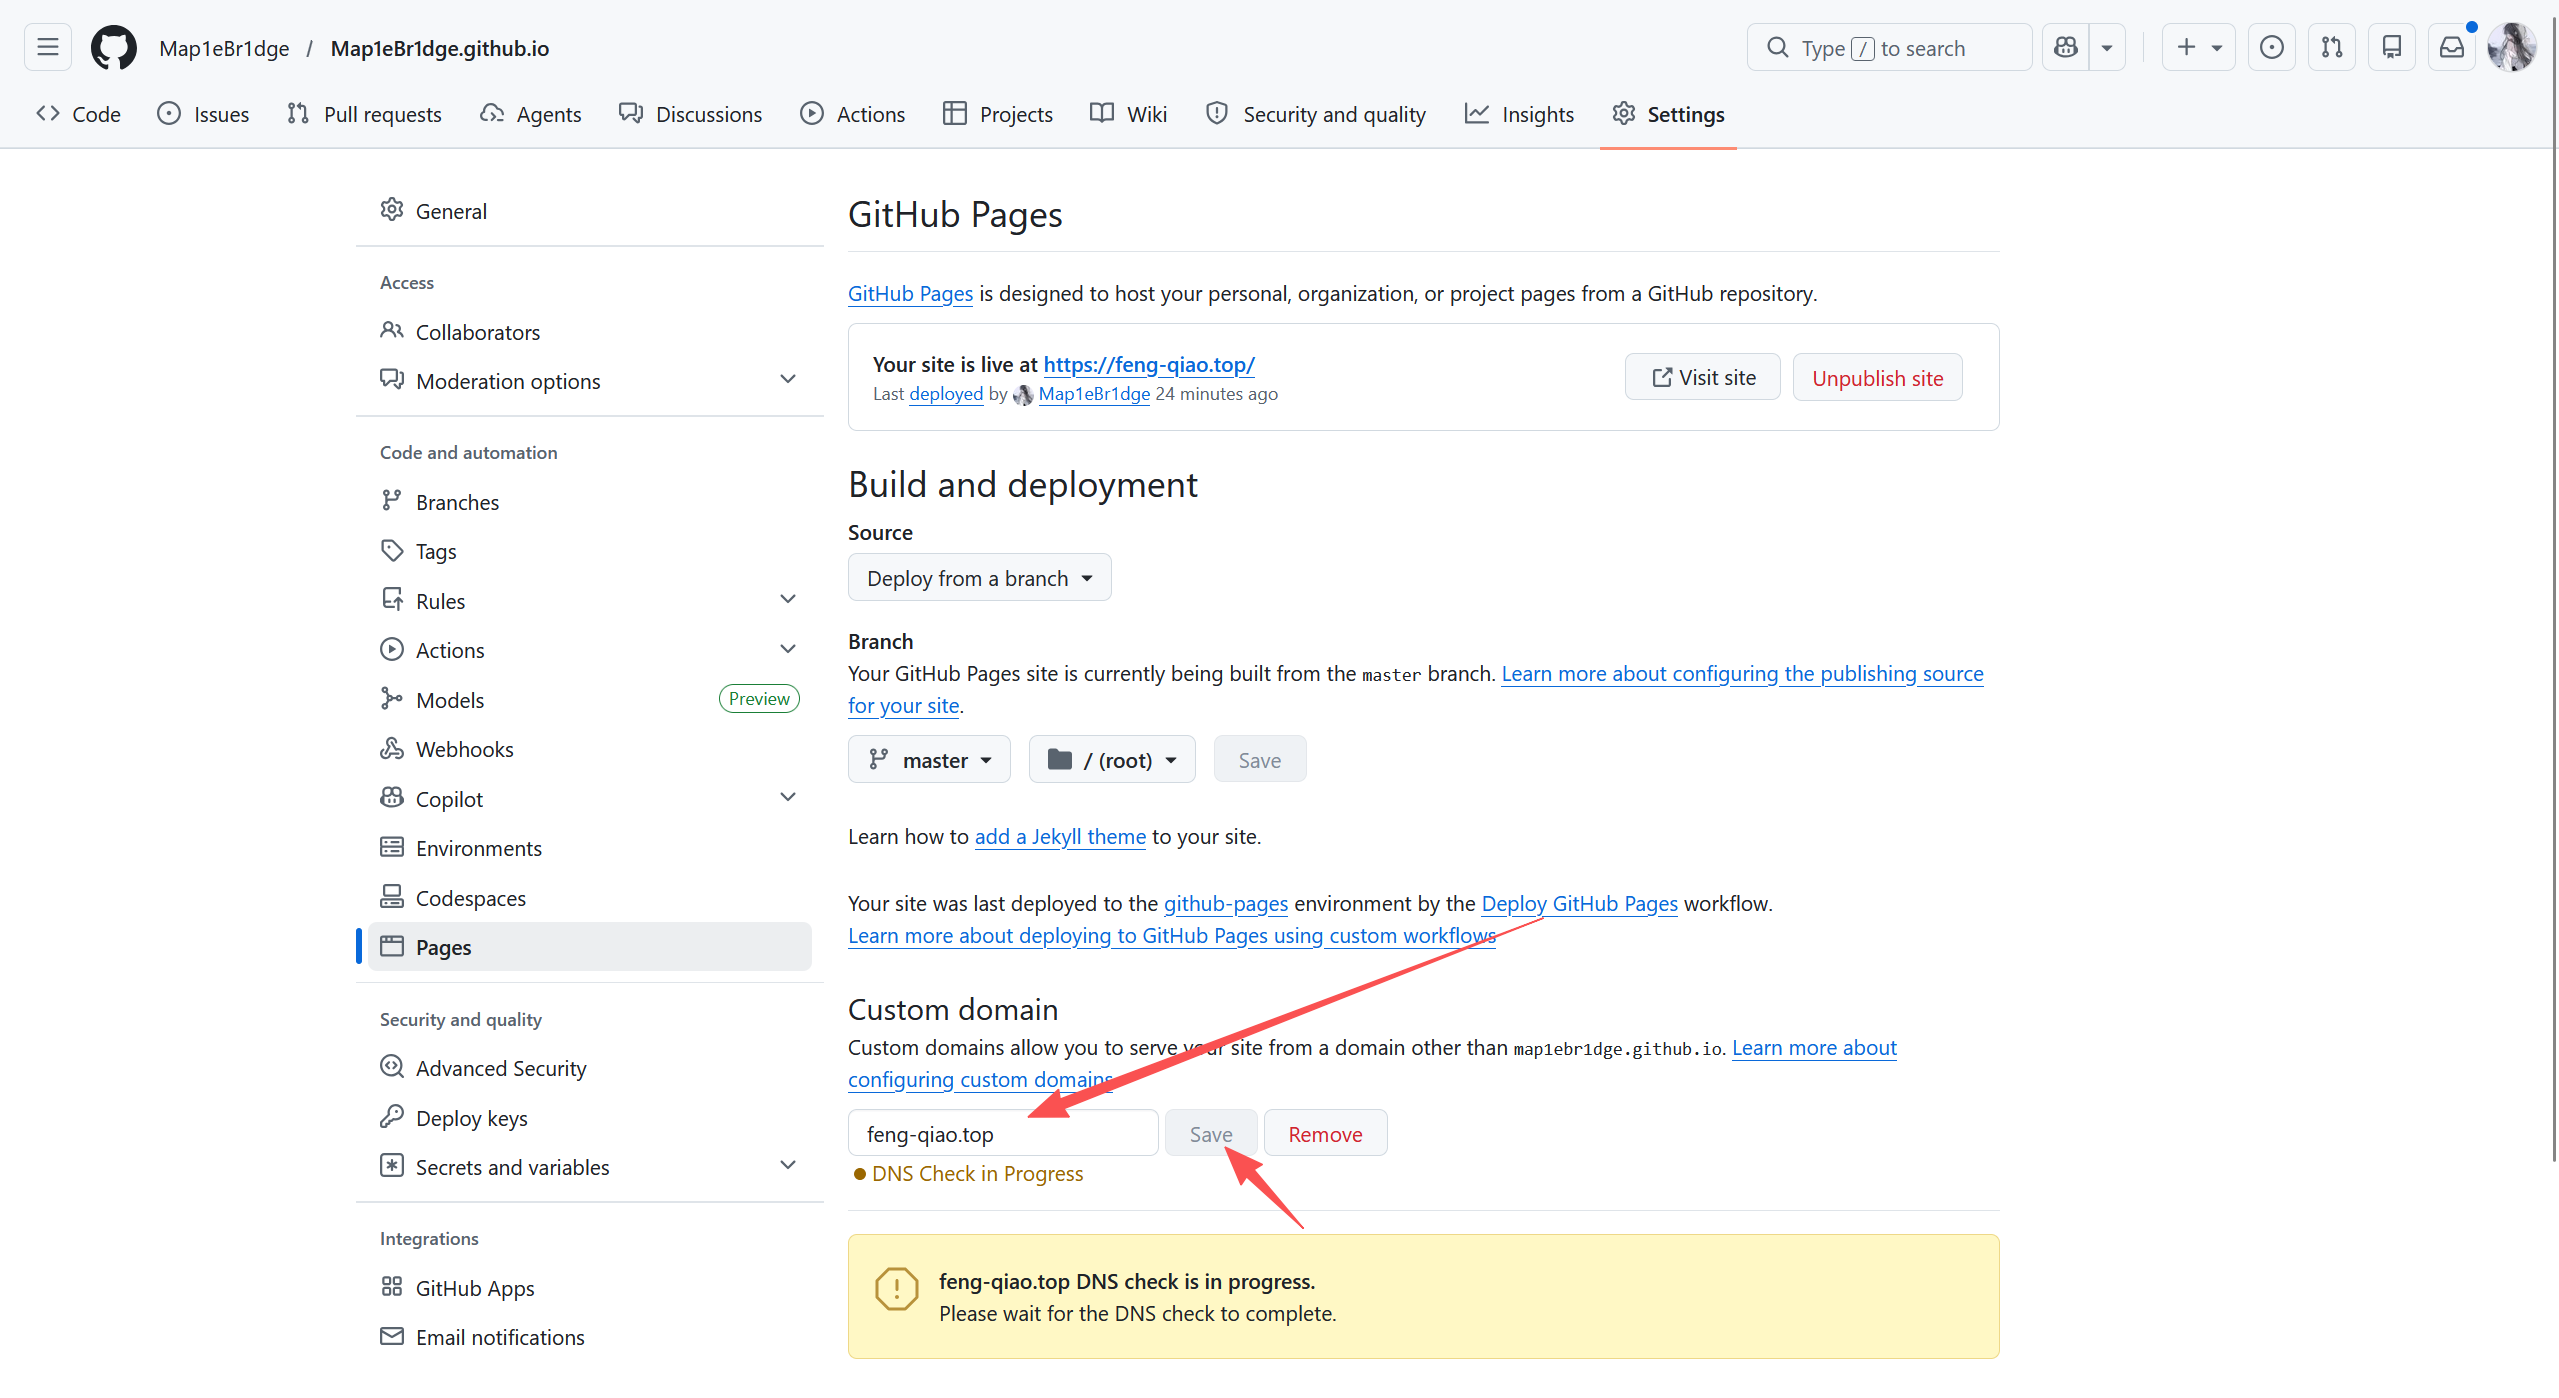Switch to the Insights tab
The image size is (2559, 1398).
coord(1519,114)
